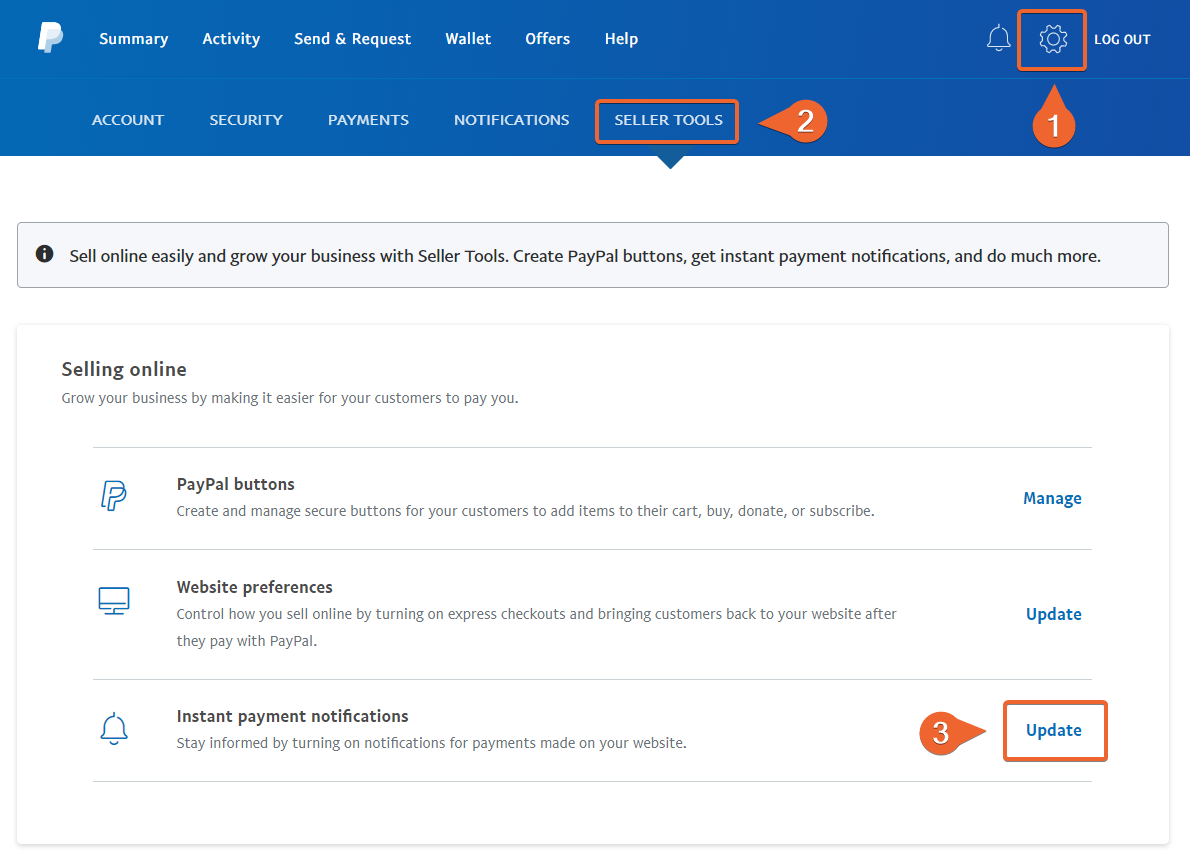
Task: Click Update for Website preferences
Action: (x=1053, y=614)
